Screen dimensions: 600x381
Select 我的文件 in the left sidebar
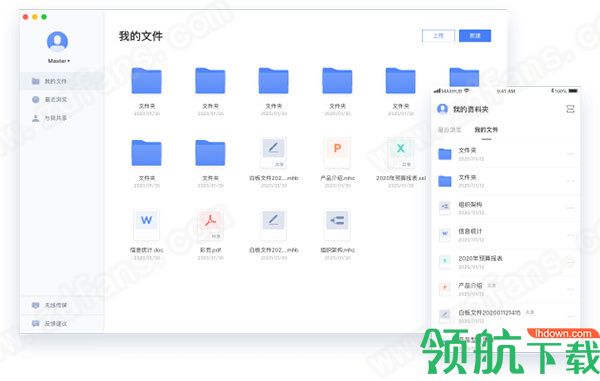(x=62, y=81)
